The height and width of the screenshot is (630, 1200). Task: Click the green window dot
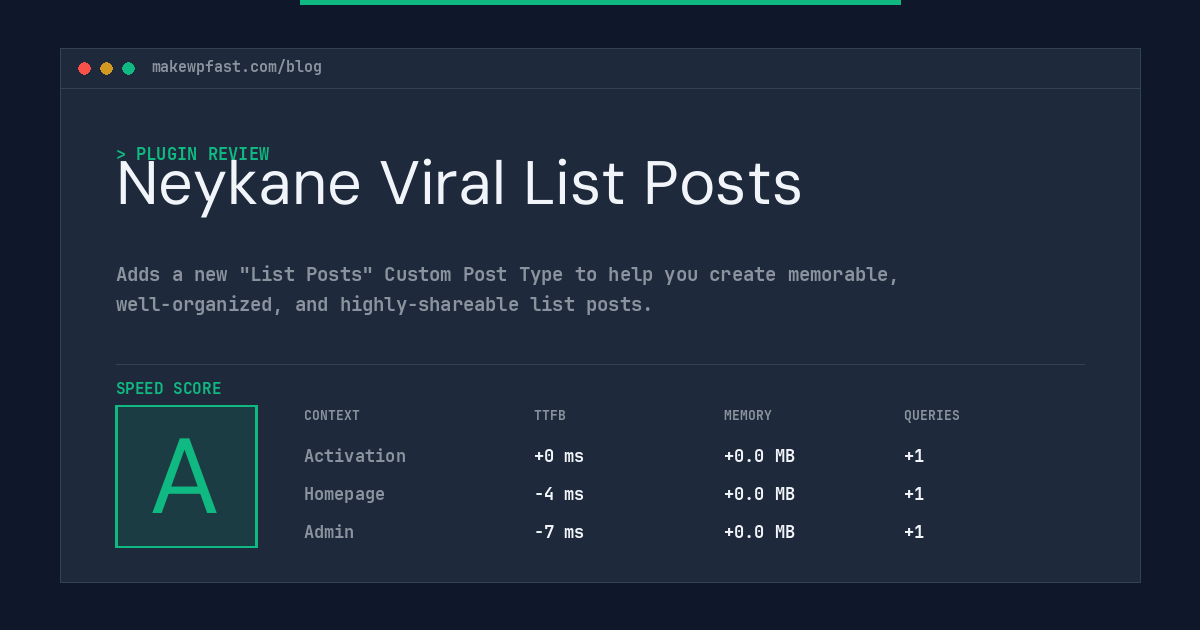pos(128,68)
